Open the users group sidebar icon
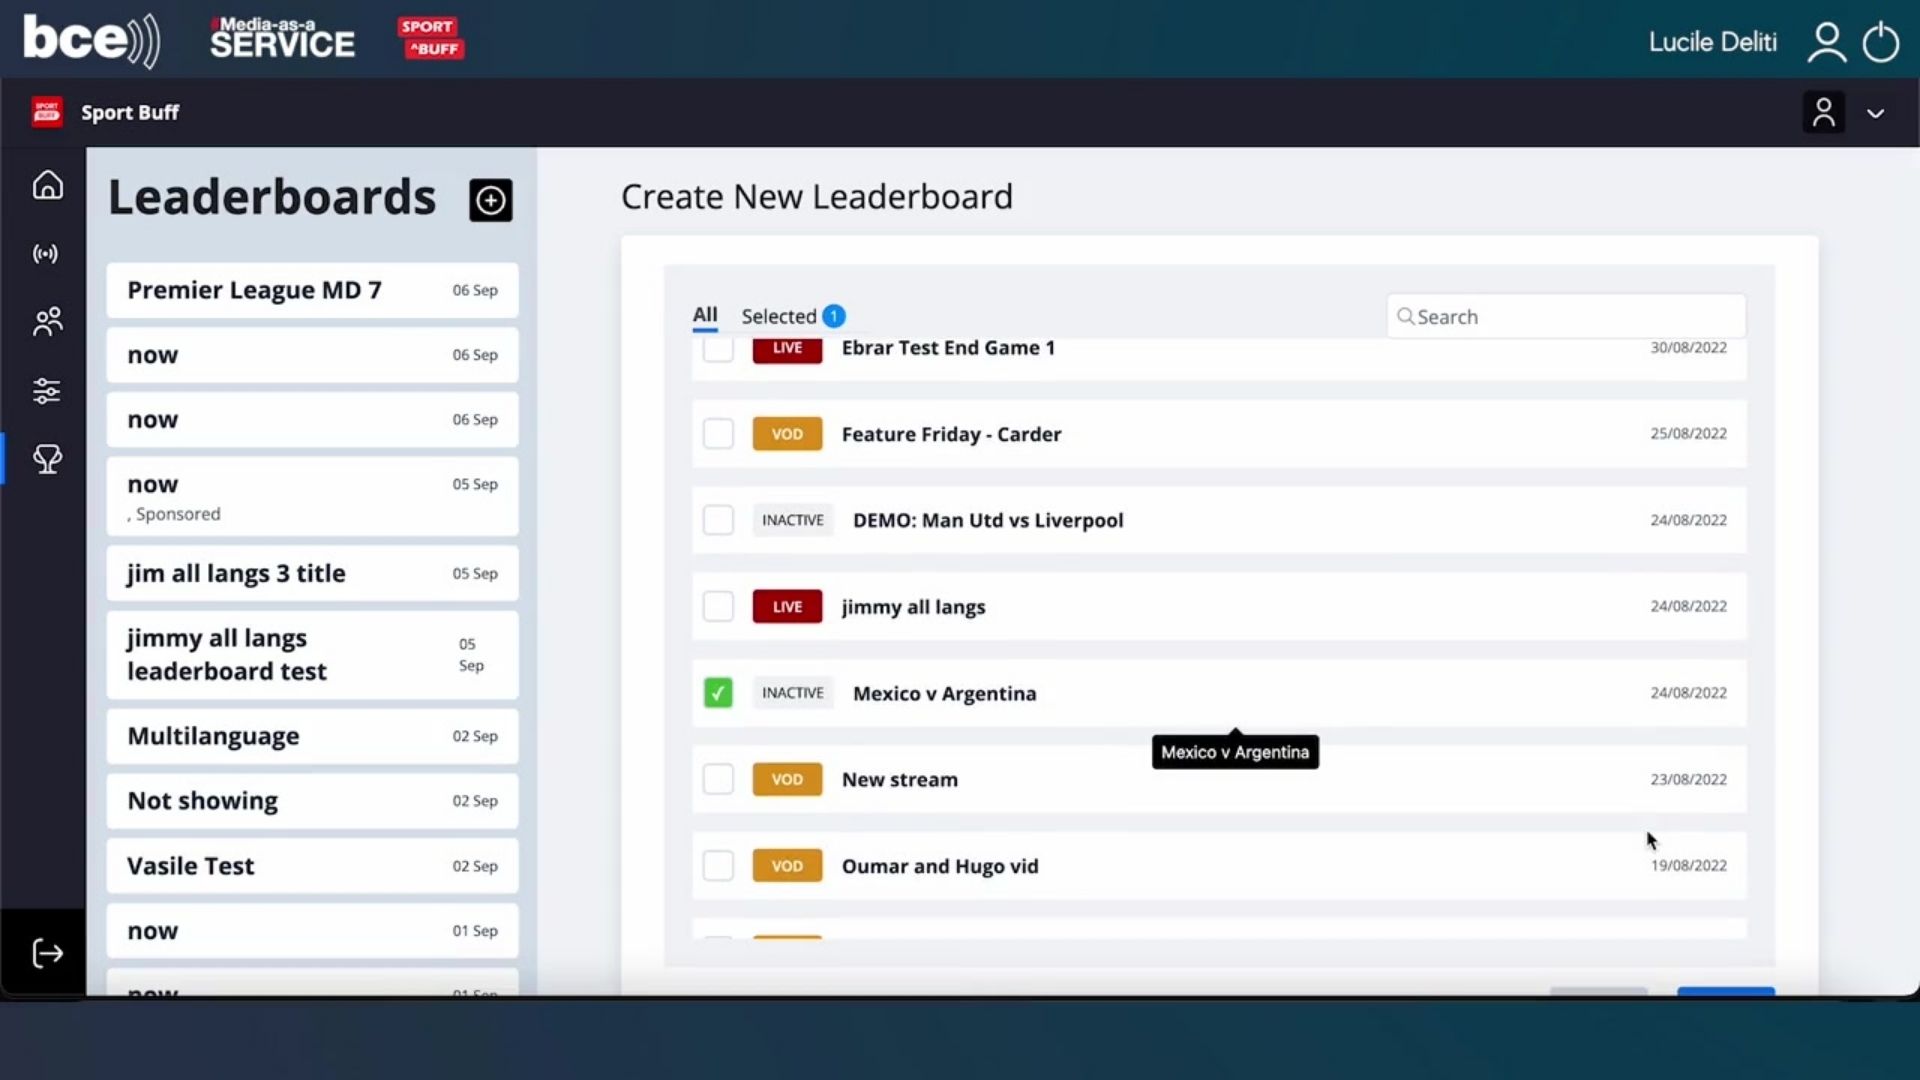The height and width of the screenshot is (1080, 1920). coord(47,321)
